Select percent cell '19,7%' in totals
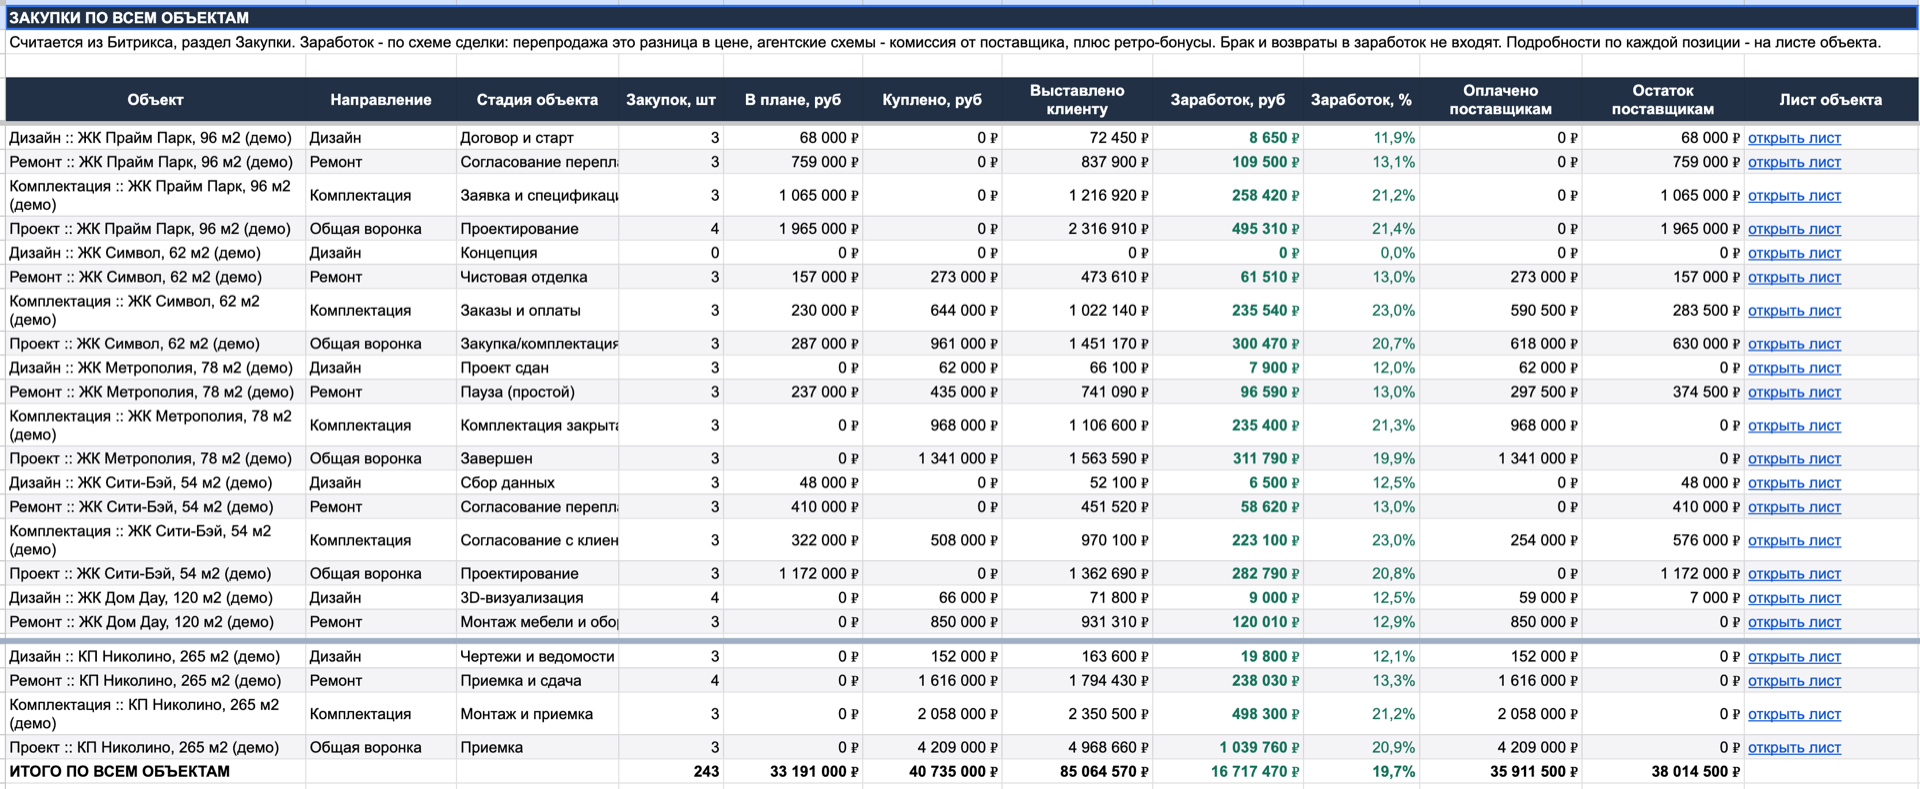This screenshot has width=1920, height=789. (1361, 772)
